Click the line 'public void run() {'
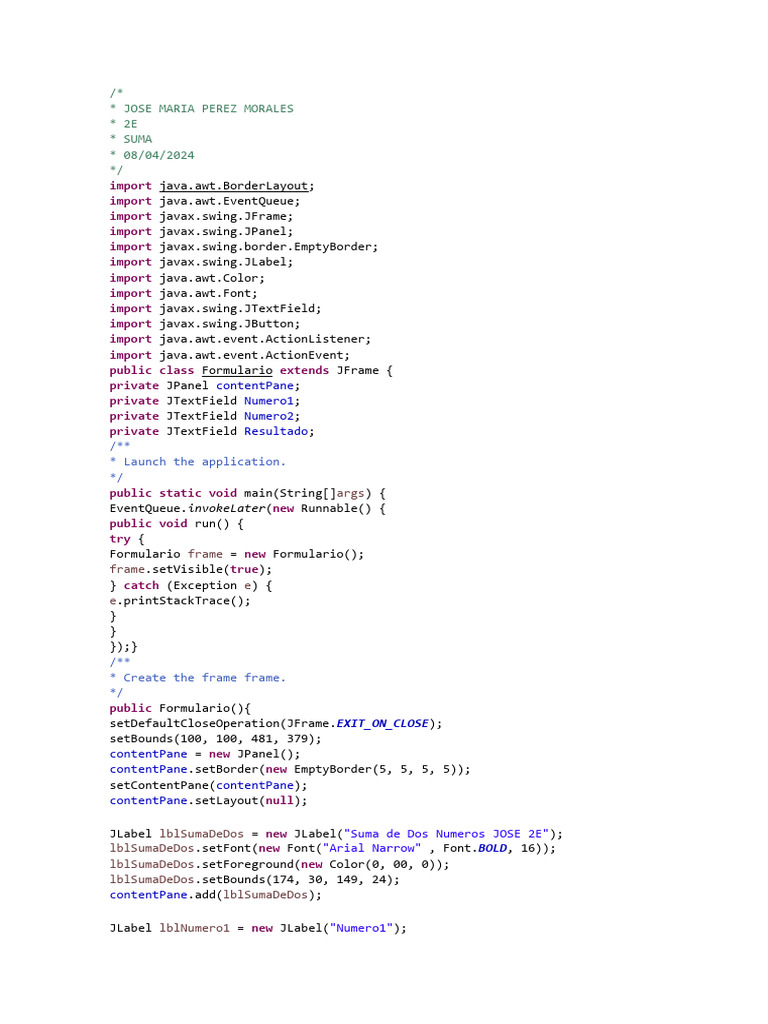The image size is (768, 1024). click(x=176, y=524)
